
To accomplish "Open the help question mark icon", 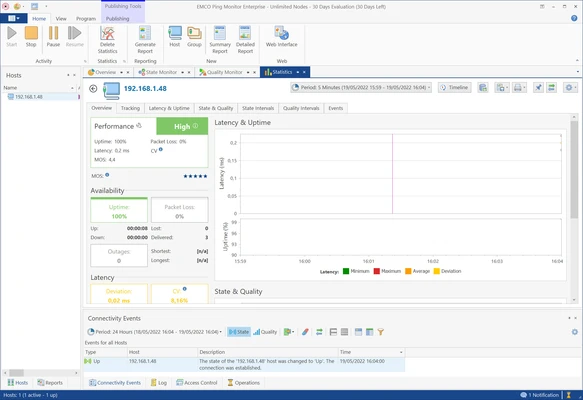I will click(574, 18).
